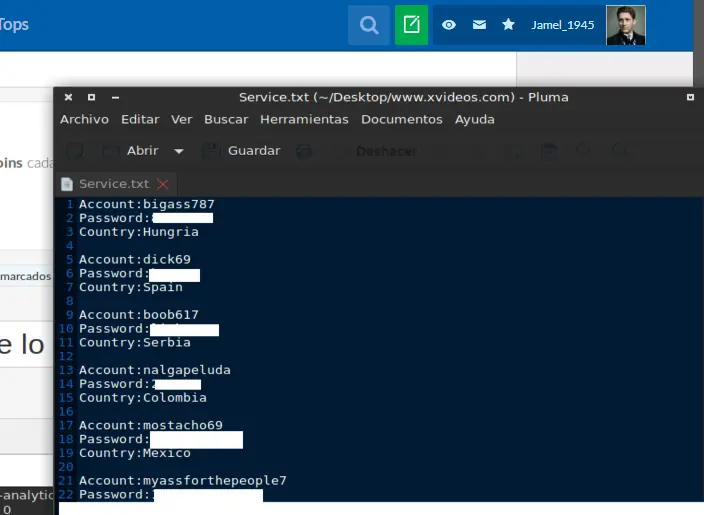Open the Buscar menu in Pluma

(x=226, y=119)
